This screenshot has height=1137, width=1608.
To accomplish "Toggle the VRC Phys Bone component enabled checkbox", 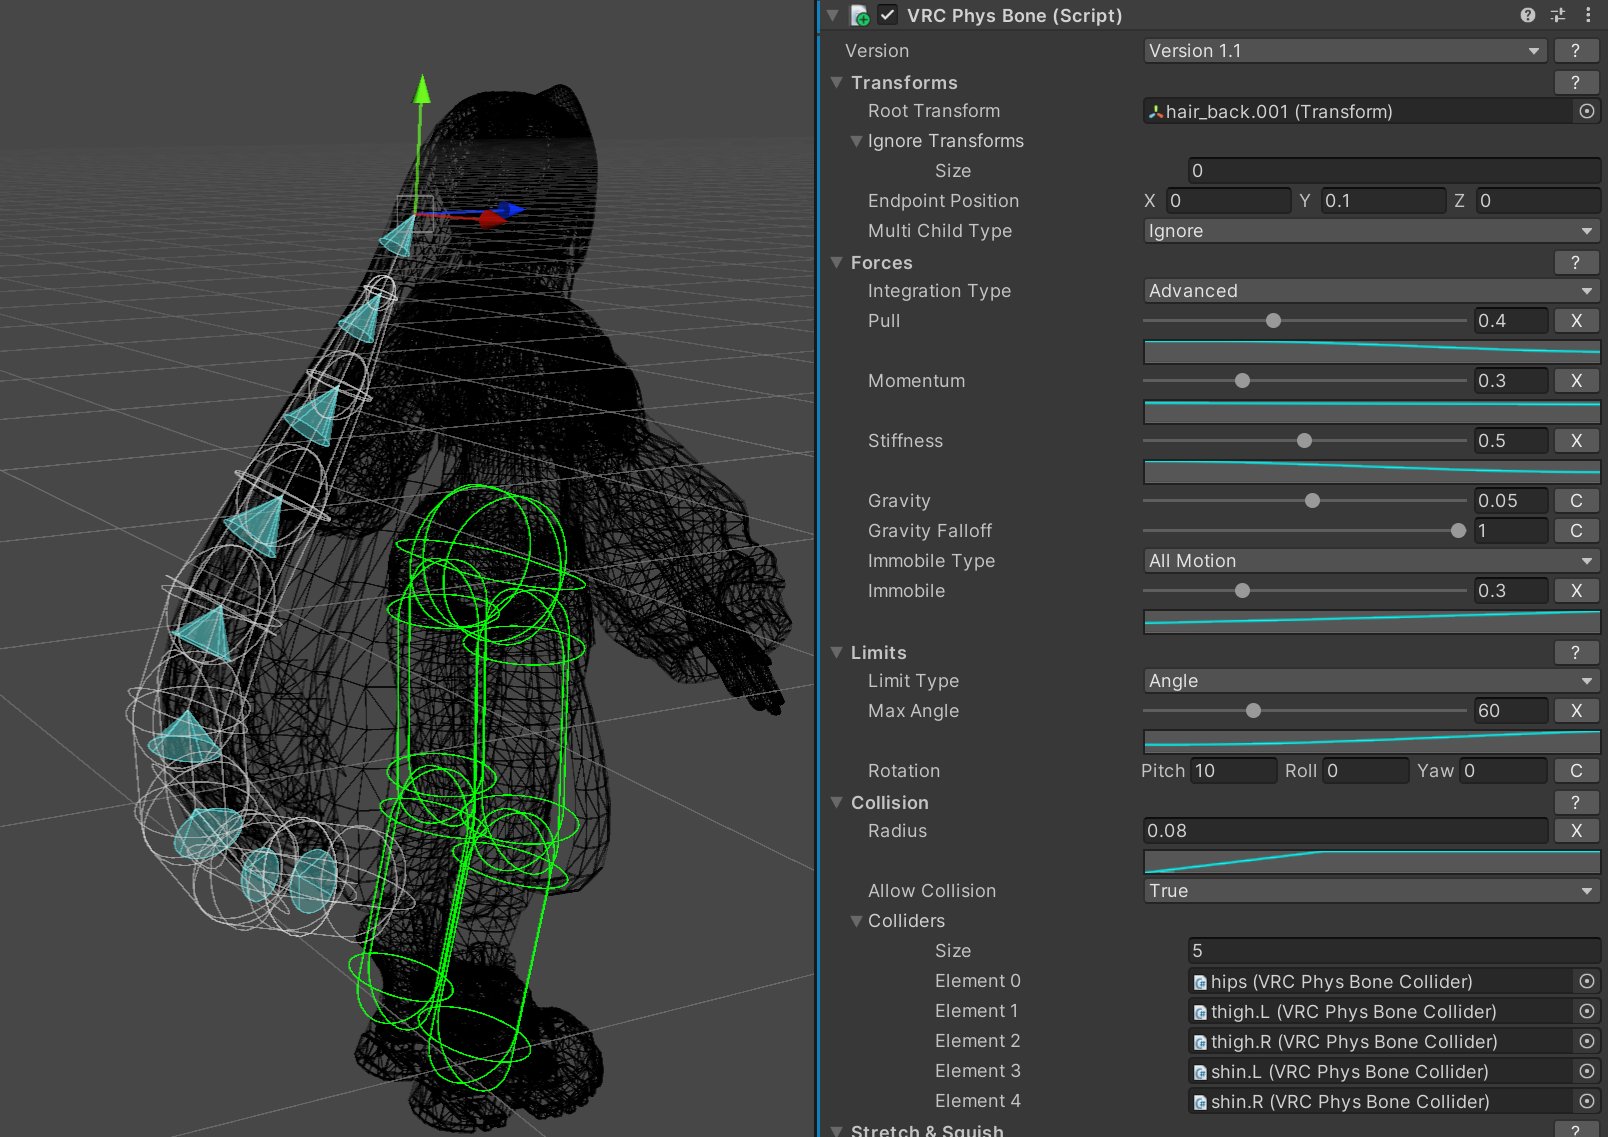I will click(887, 15).
